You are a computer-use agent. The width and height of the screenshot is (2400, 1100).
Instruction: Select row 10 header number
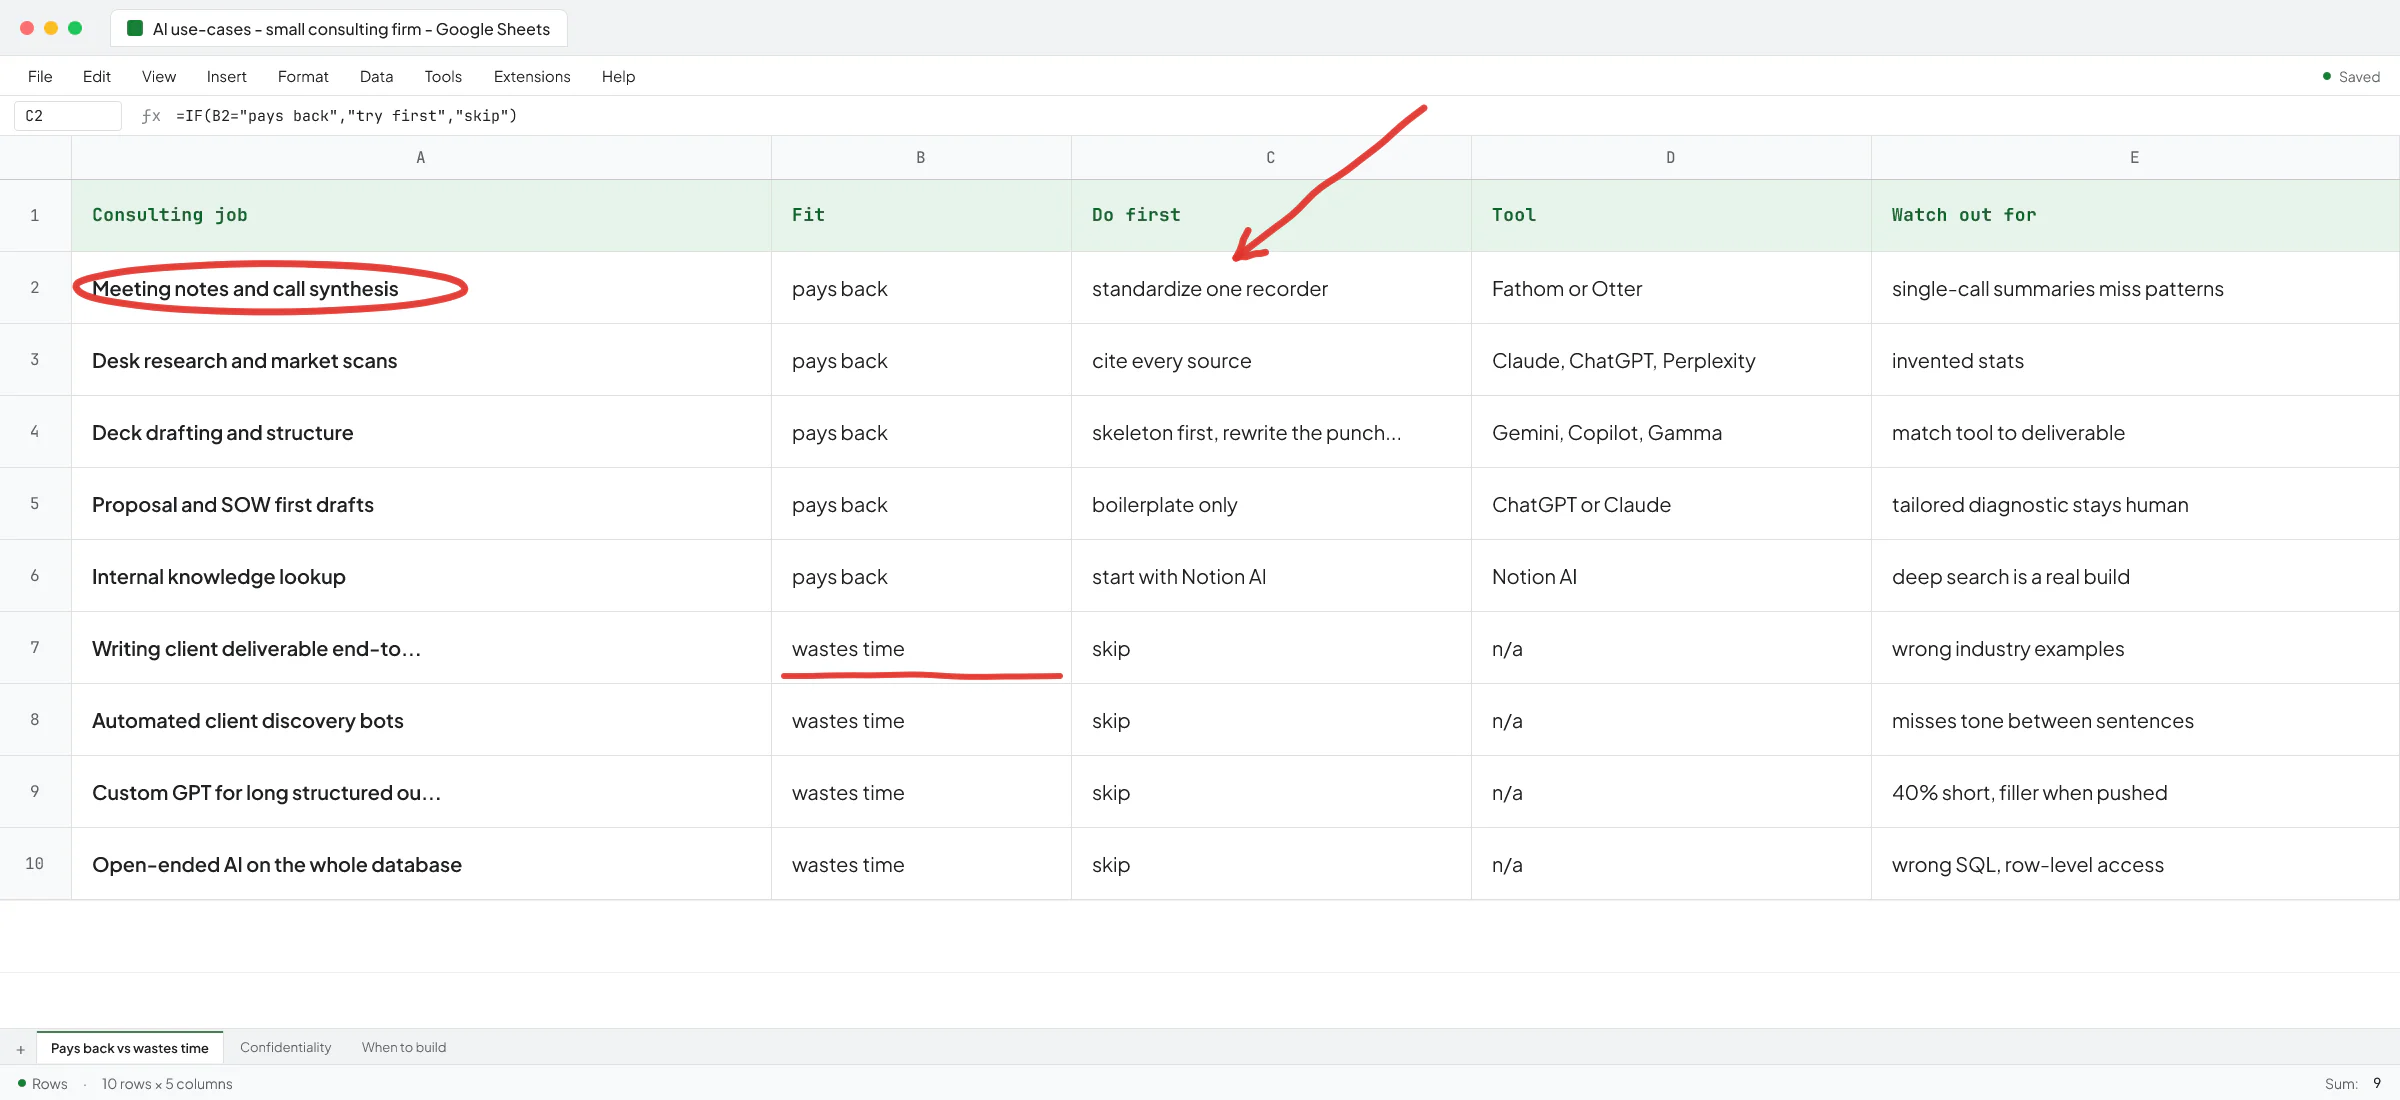click(35, 863)
